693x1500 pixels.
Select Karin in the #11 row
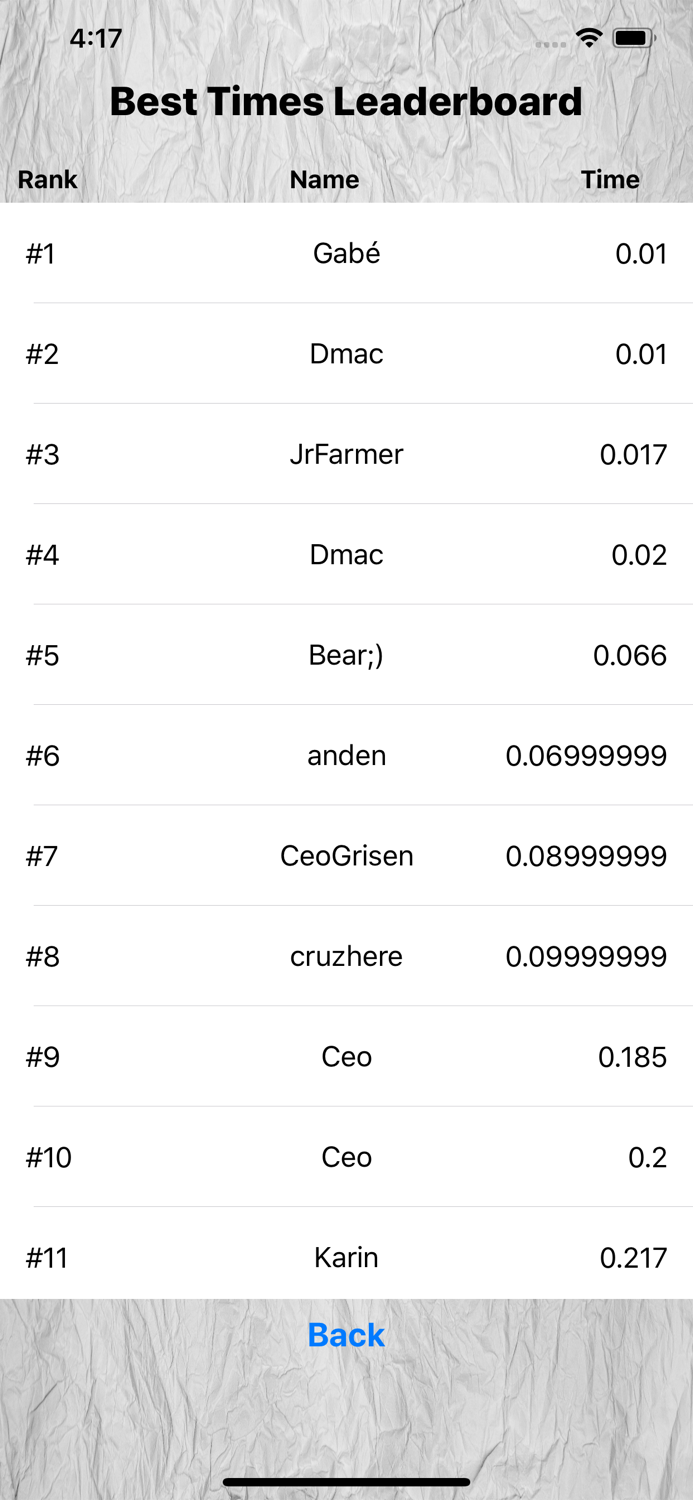[346, 1258]
